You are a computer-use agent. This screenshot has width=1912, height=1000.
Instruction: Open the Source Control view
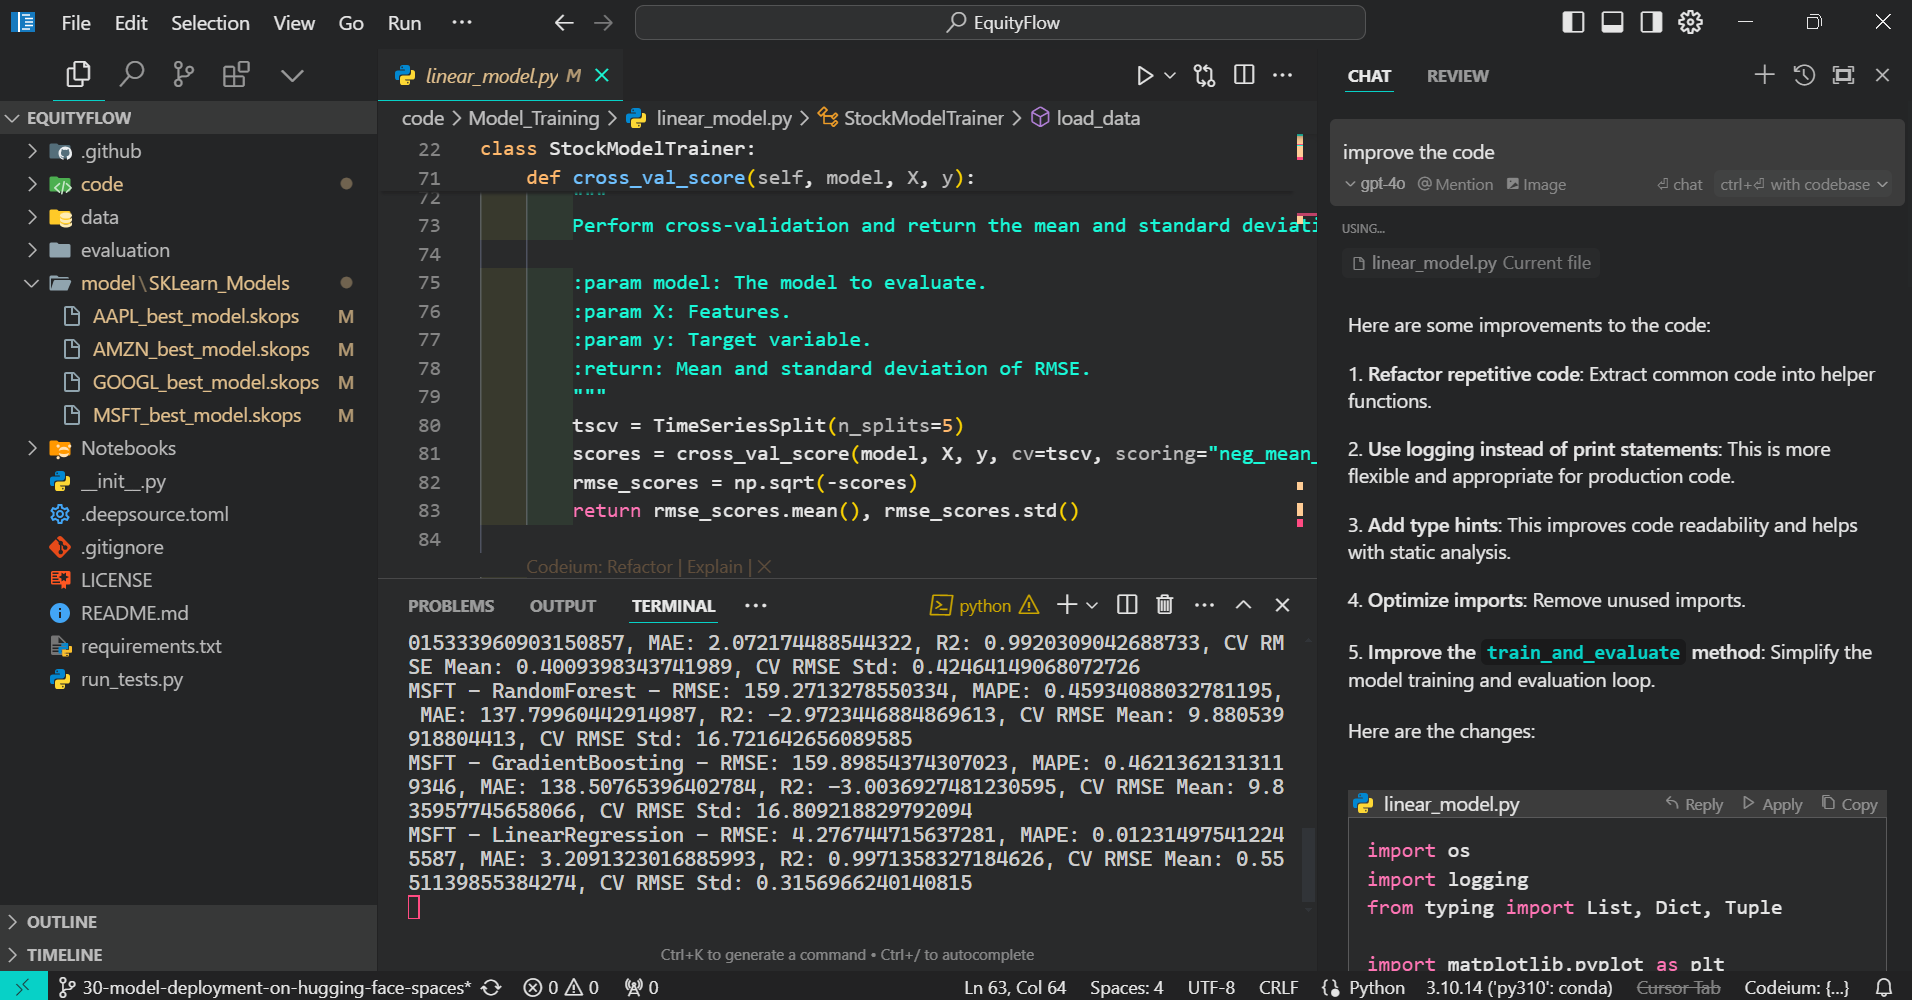(x=183, y=74)
